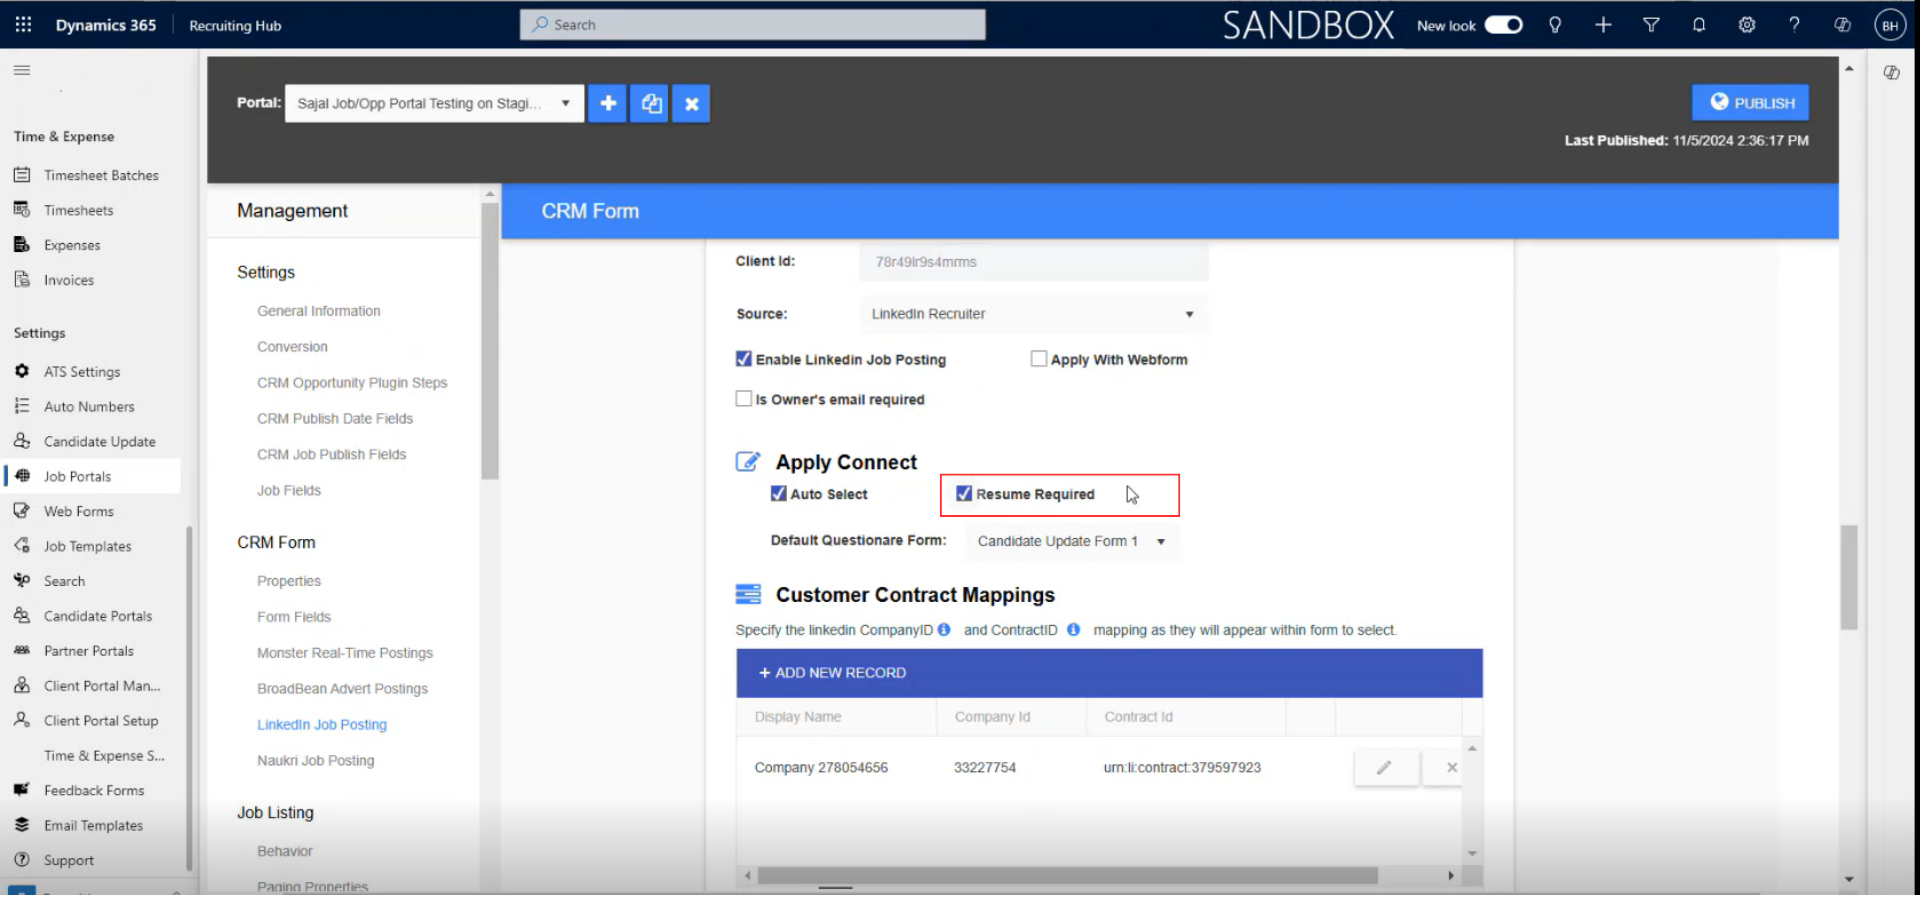Uncheck the Resume Required checkbox
Screen dimensions: 1920x899
(964, 494)
